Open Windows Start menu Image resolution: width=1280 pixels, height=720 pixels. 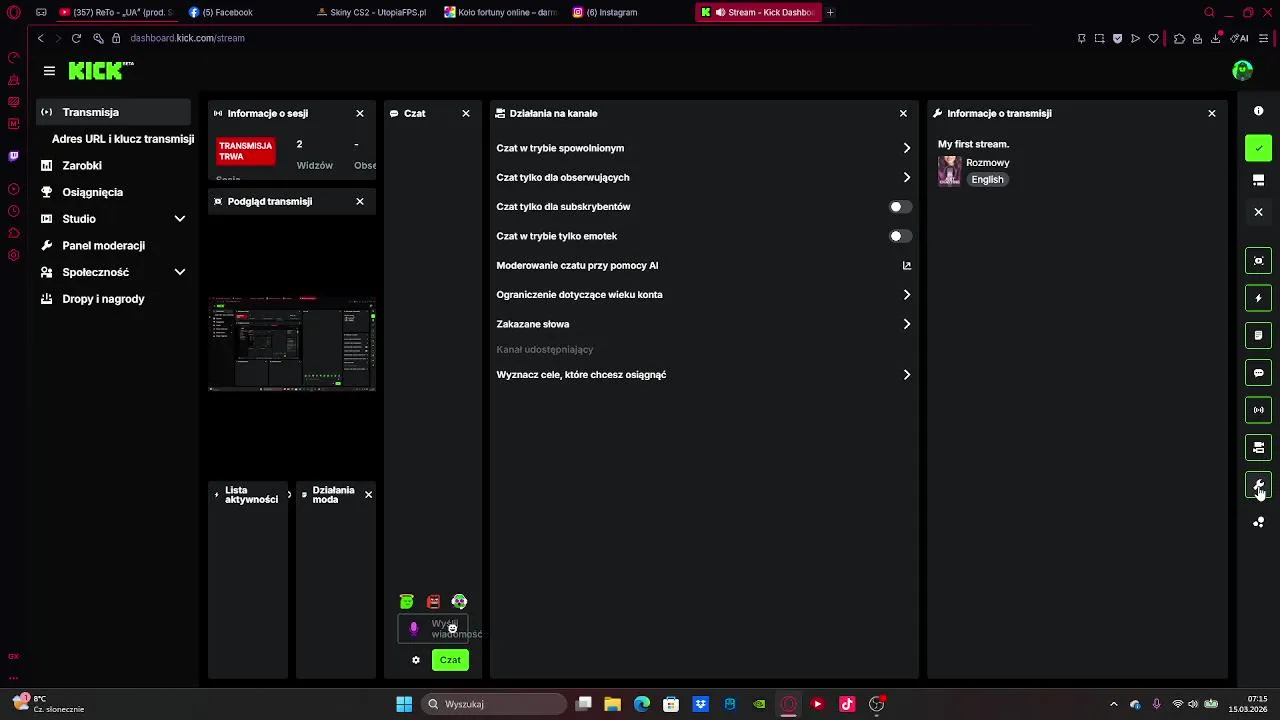[404, 704]
